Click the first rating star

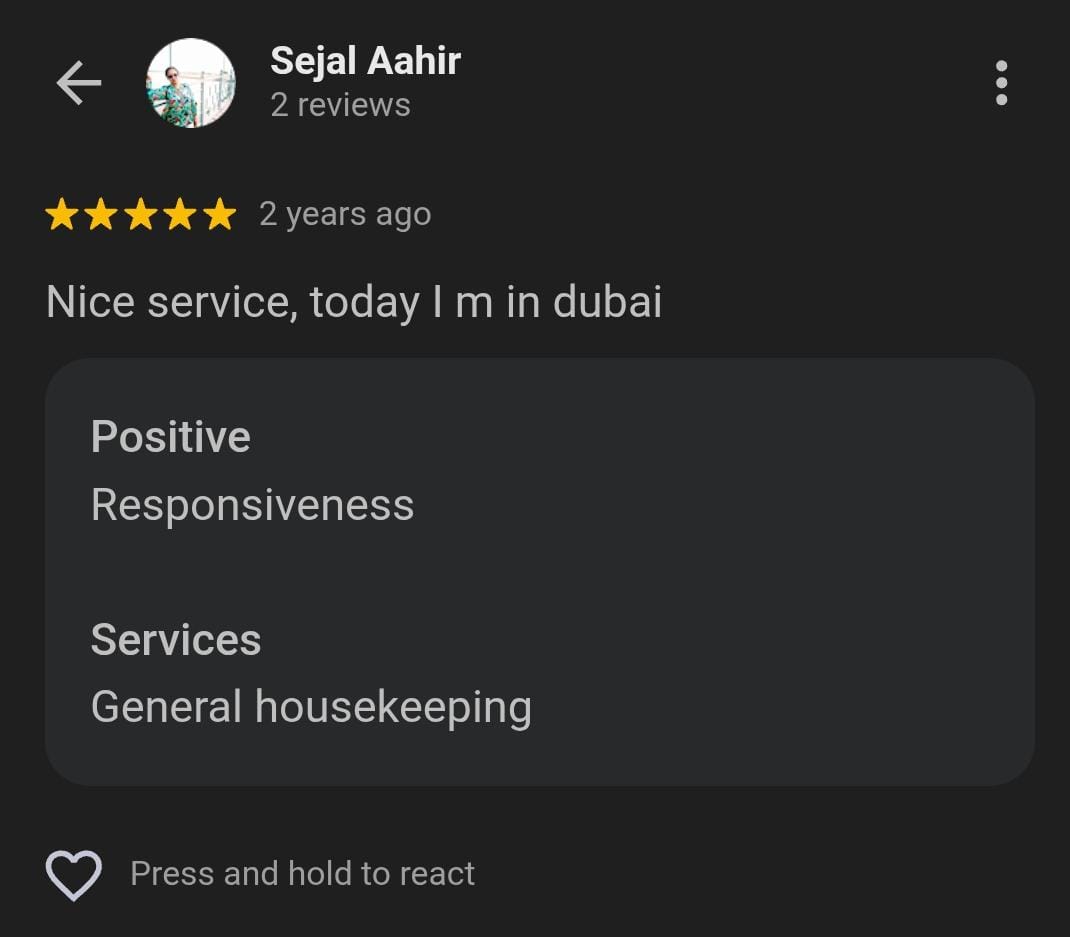[x=62, y=214]
